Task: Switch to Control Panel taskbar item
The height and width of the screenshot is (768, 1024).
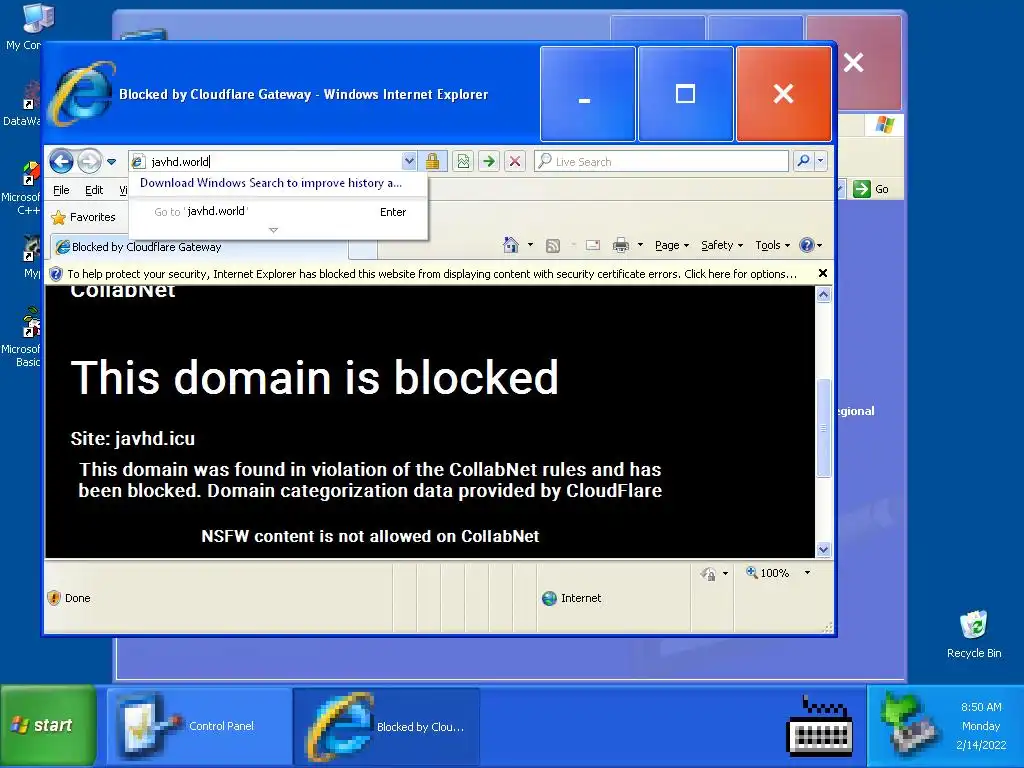Action: [199, 726]
